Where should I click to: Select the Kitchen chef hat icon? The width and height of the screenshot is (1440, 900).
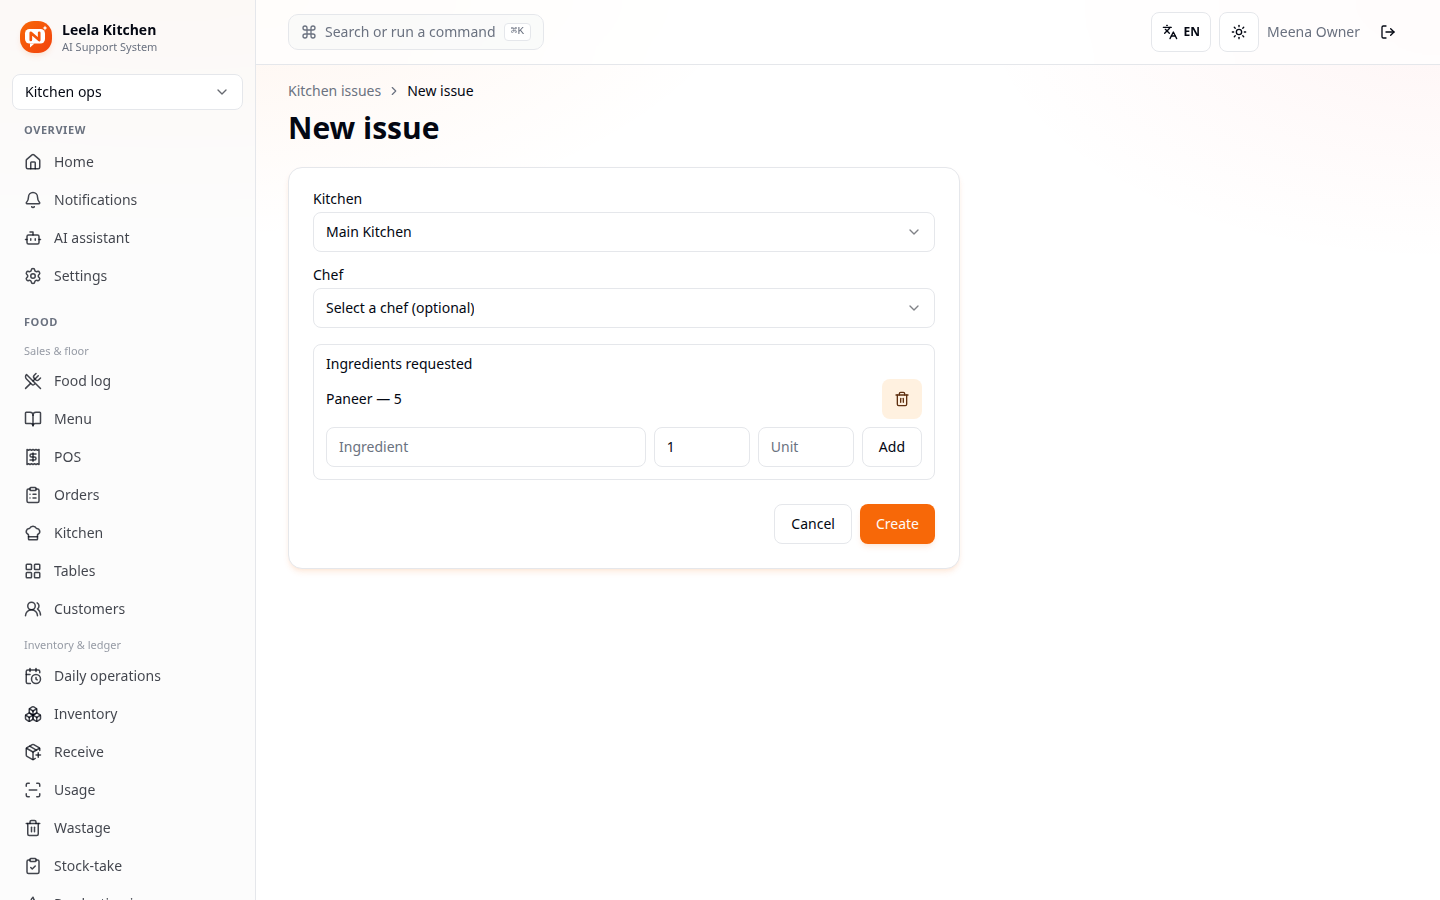(33, 533)
